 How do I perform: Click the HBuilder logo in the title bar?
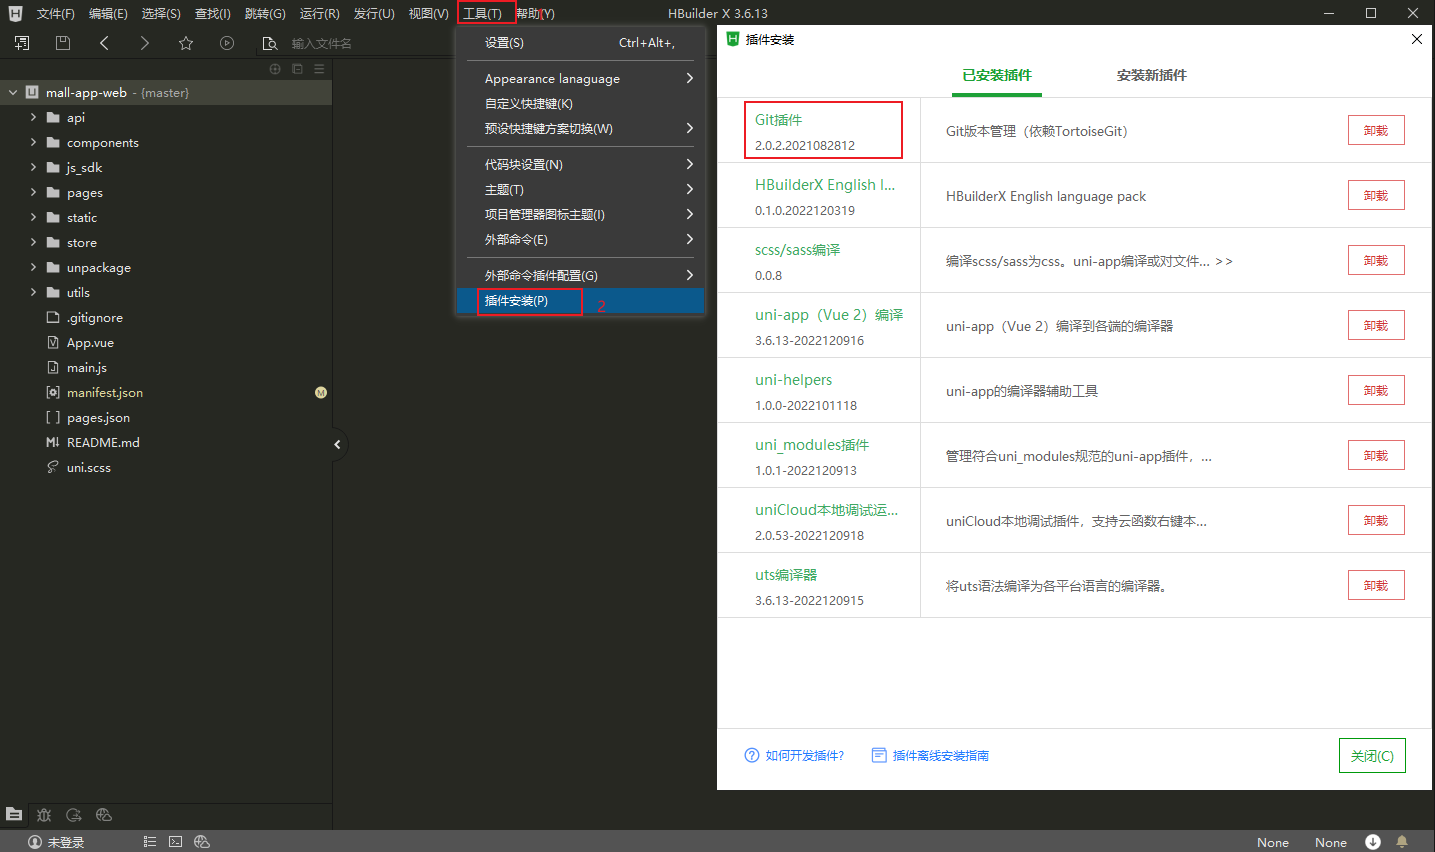tap(15, 13)
